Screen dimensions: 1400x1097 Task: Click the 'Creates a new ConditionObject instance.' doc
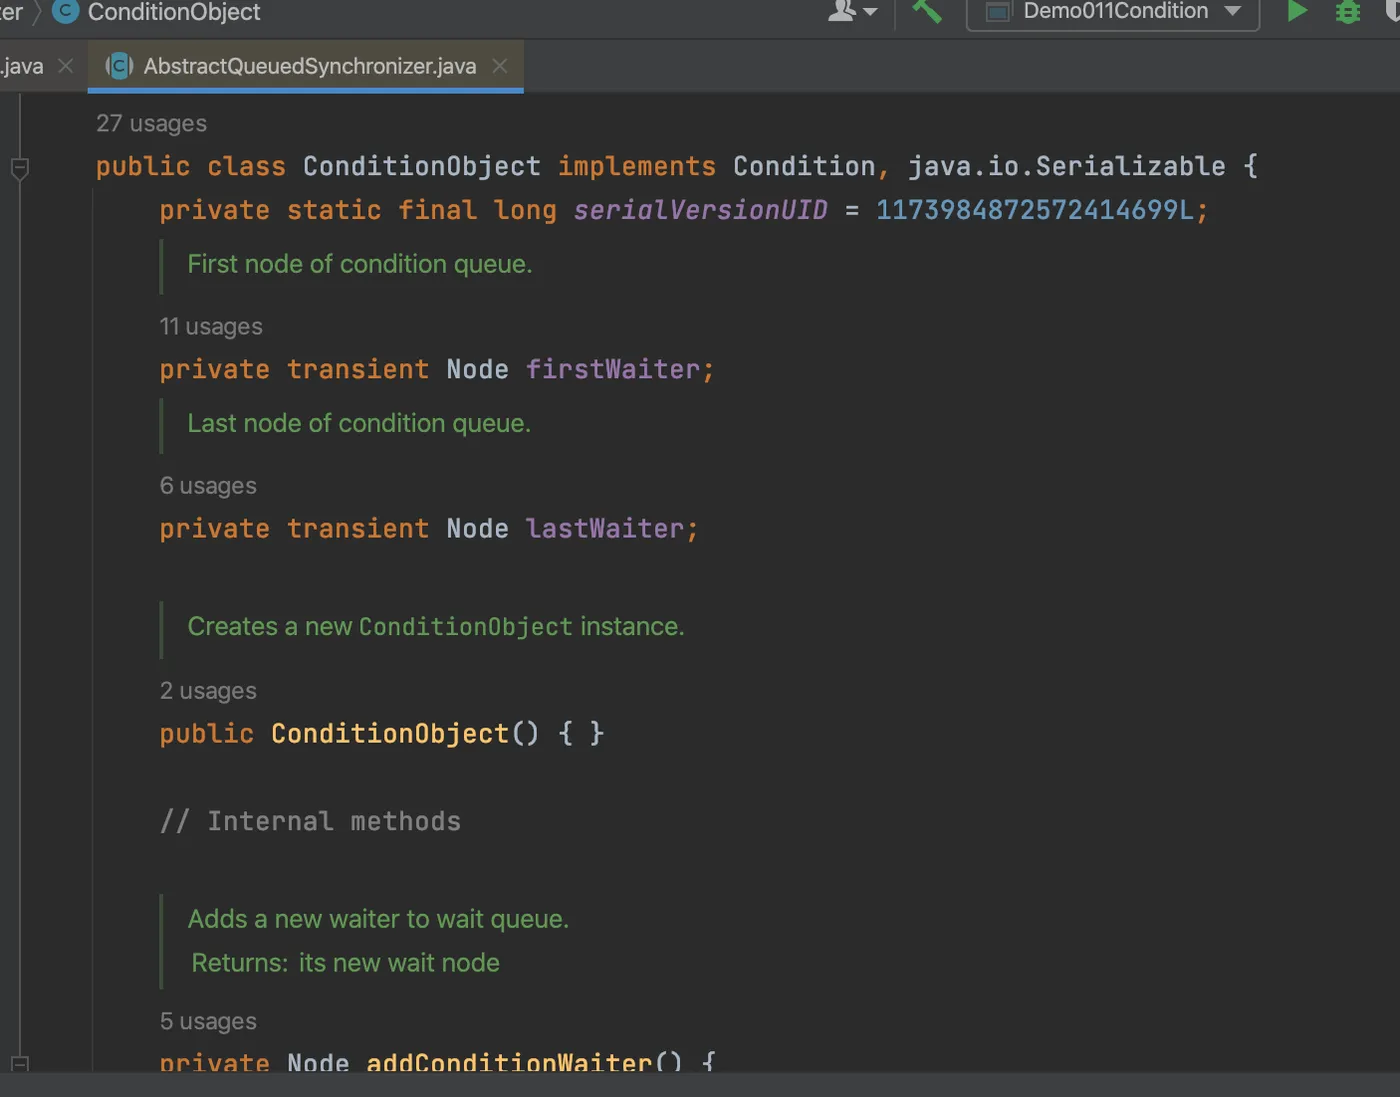pos(436,627)
